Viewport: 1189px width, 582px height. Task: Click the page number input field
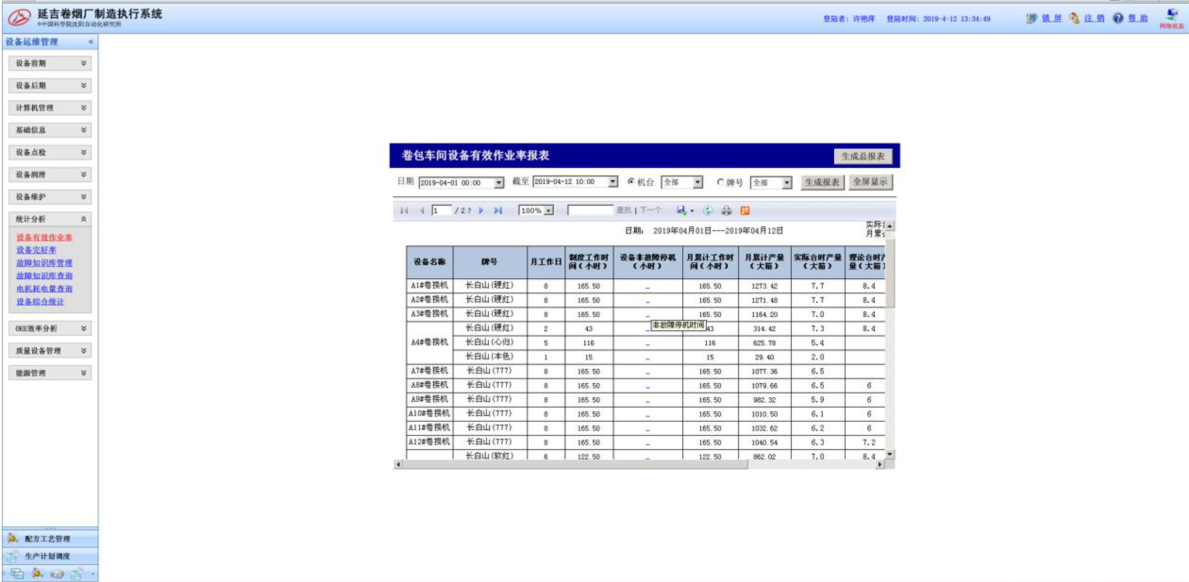[441, 211]
